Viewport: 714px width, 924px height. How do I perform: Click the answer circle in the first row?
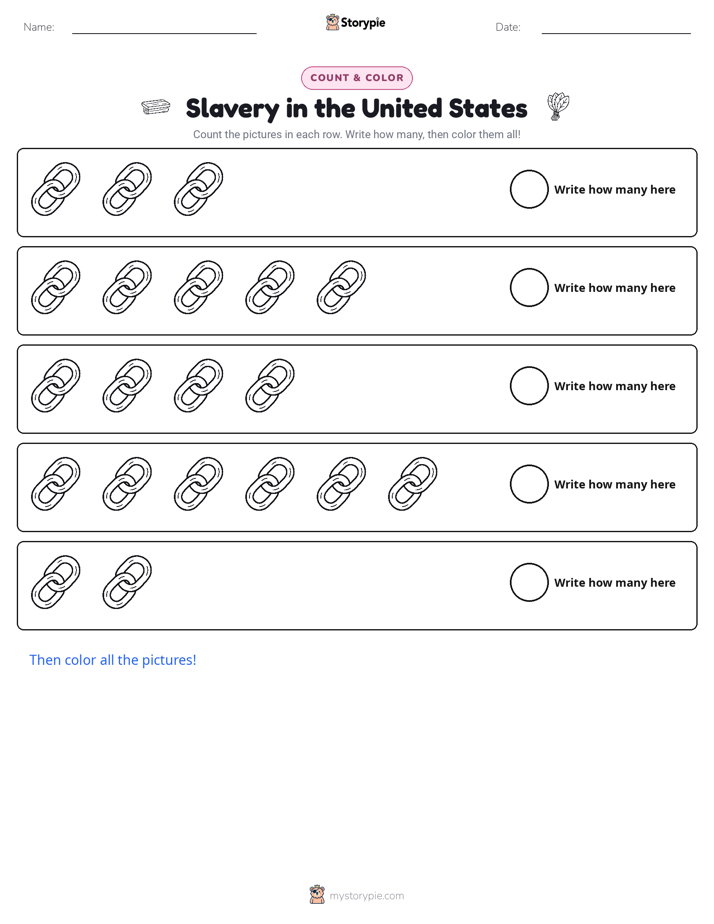(529, 189)
